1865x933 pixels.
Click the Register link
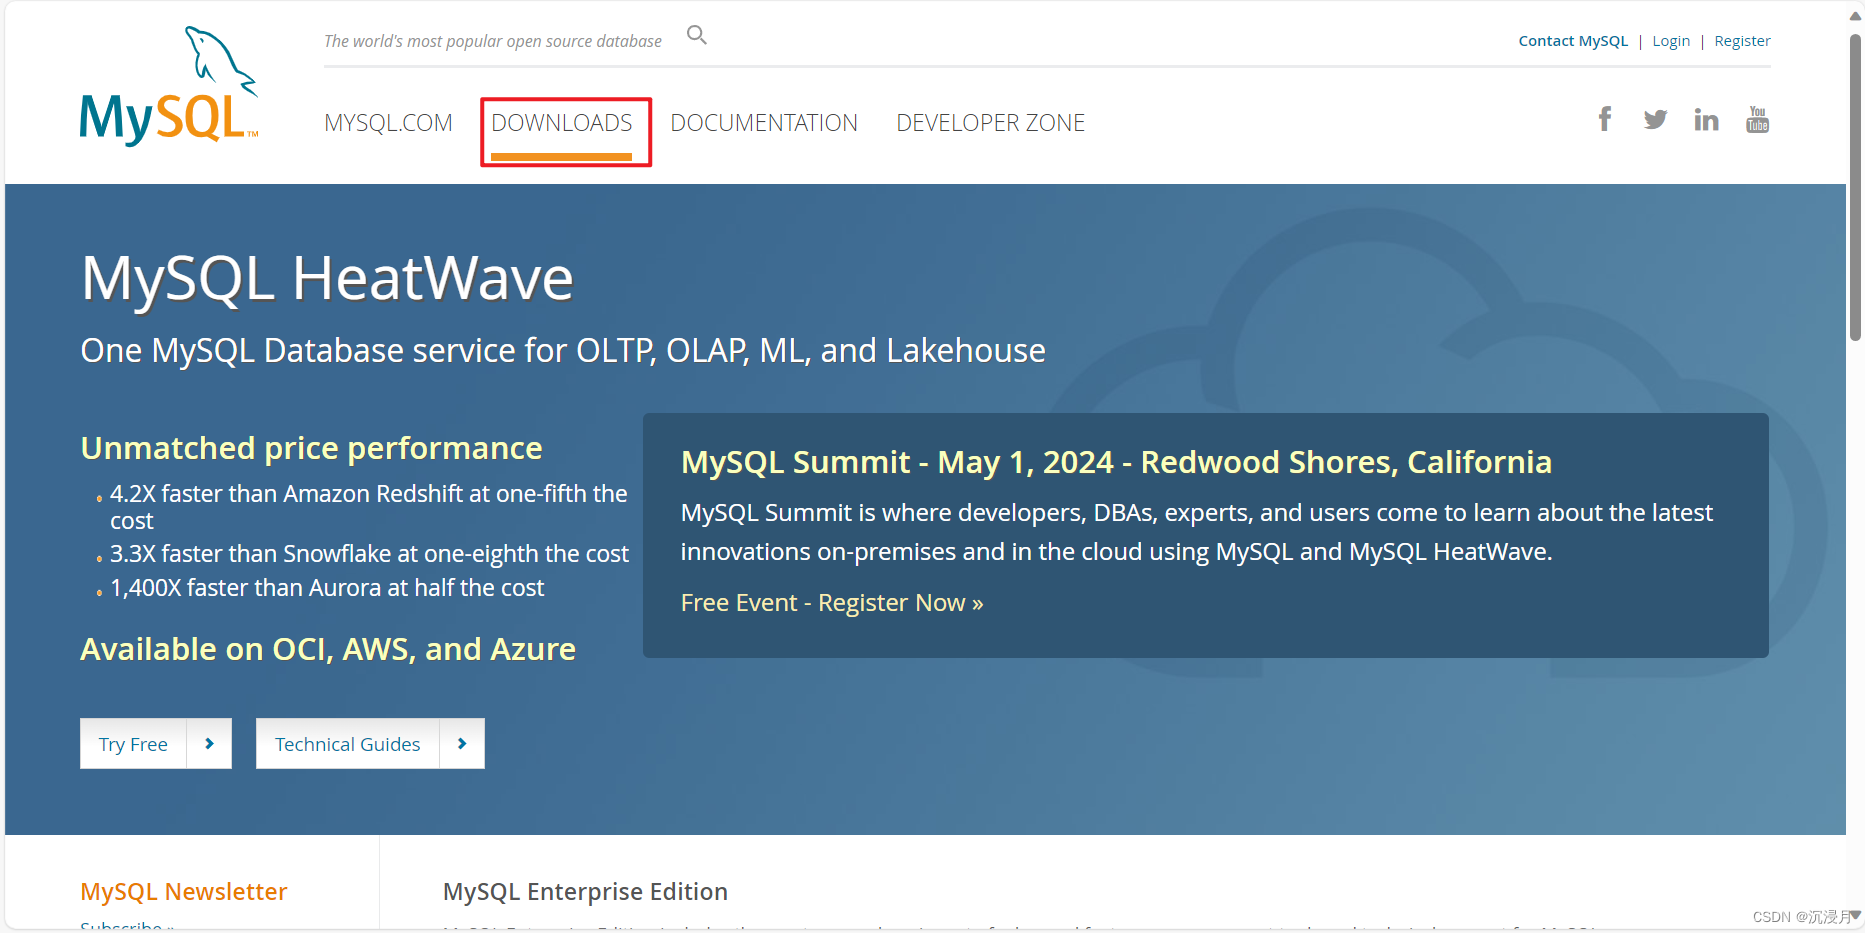1742,41
